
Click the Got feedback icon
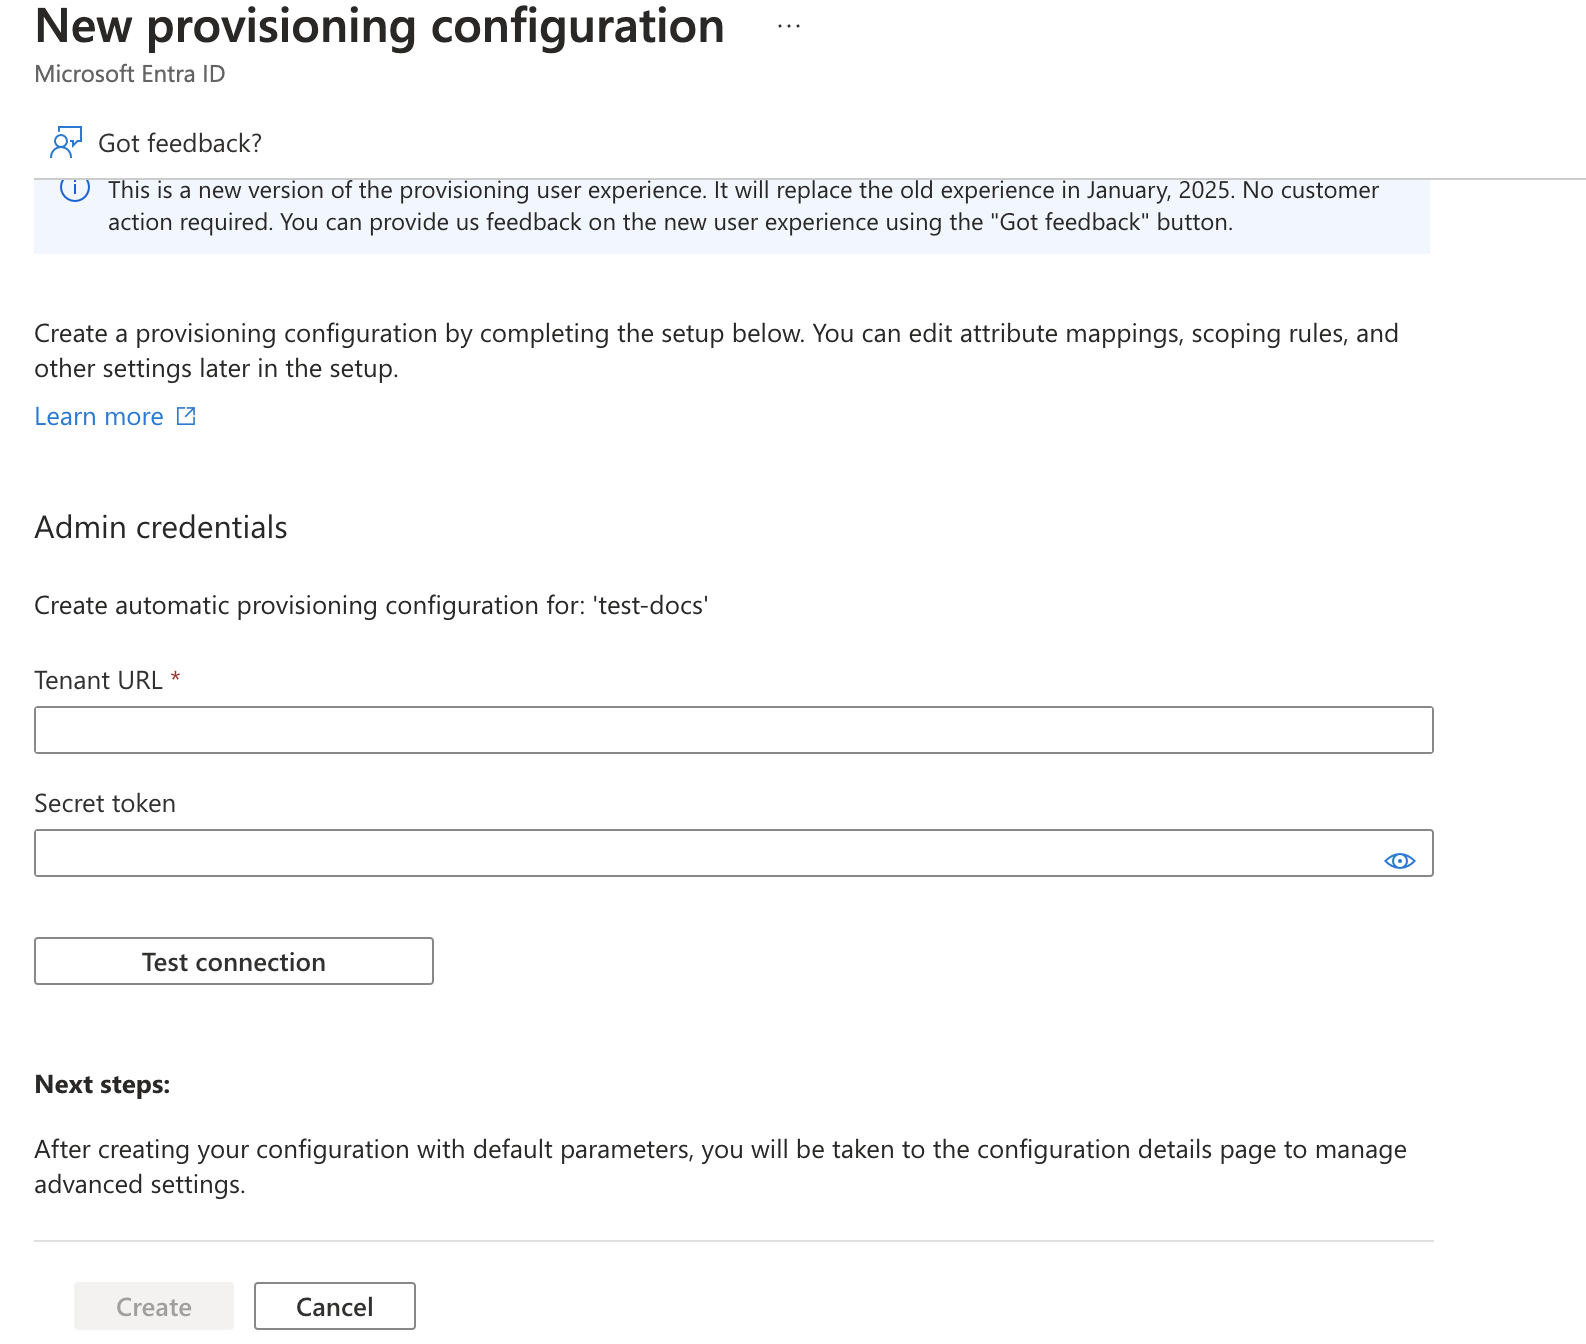coord(66,143)
